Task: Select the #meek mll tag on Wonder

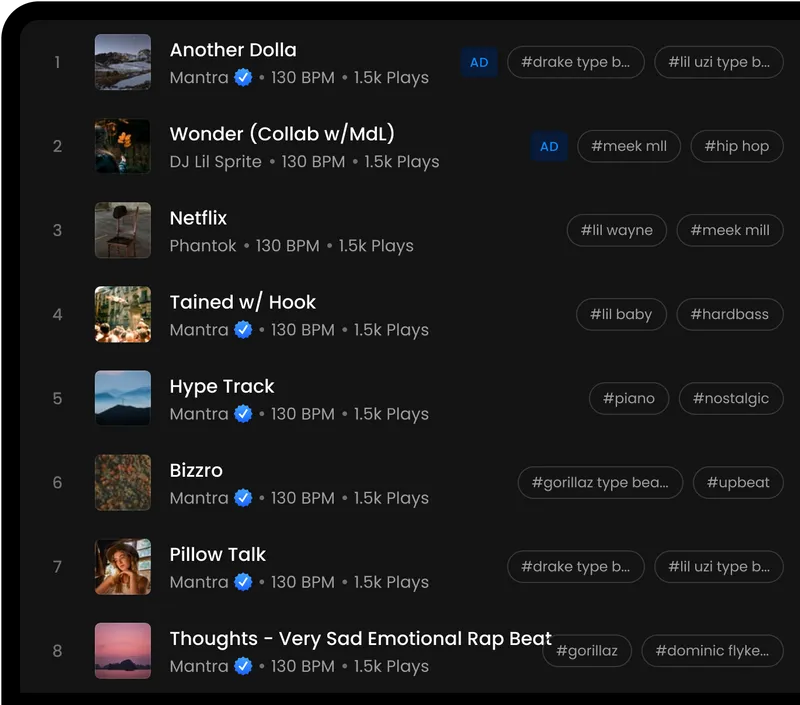Action: click(628, 146)
